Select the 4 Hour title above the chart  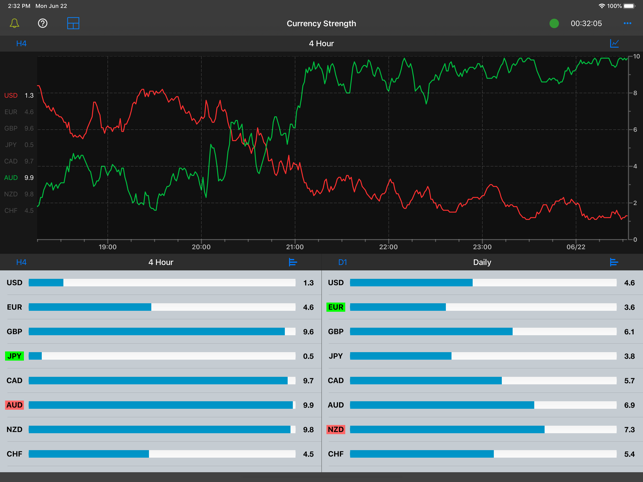coord(321,44)
